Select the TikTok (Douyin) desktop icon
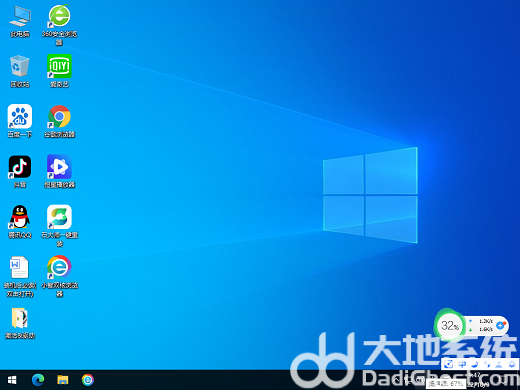The height and width of the screenshot is (390, 520). pyautogui.click(x=20, y=167)
